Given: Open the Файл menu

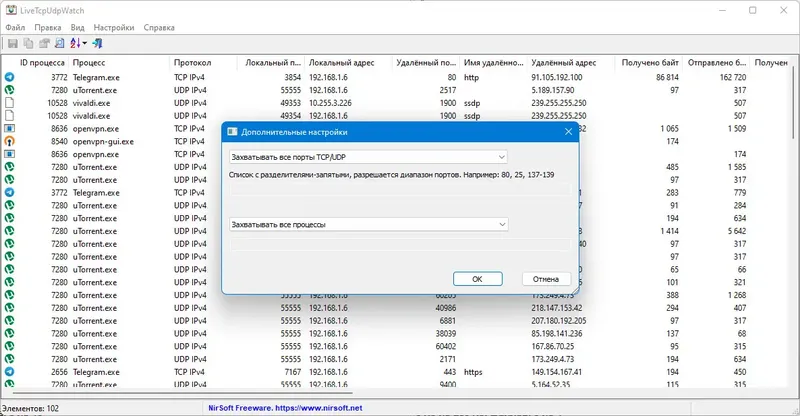Looking at the screenshot, I should click(15, 28).
